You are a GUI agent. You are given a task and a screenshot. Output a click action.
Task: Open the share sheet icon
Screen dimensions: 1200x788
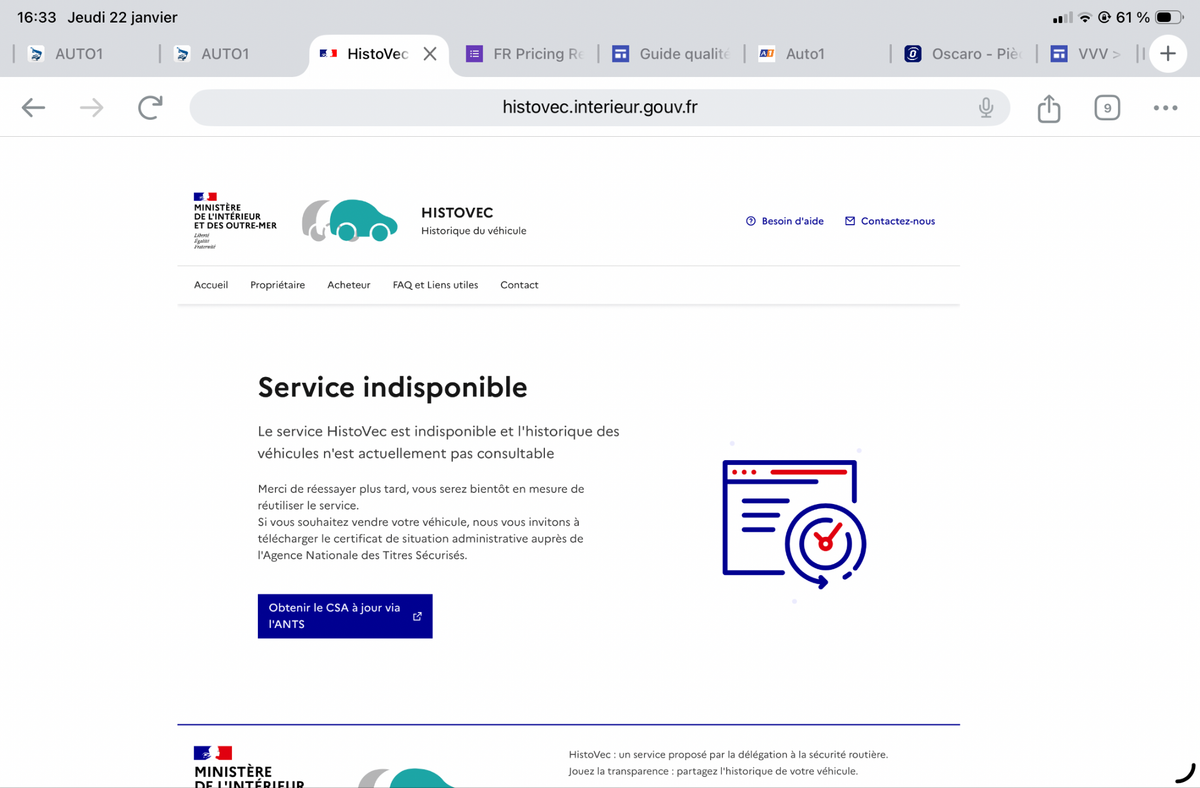coord(1048,108)
